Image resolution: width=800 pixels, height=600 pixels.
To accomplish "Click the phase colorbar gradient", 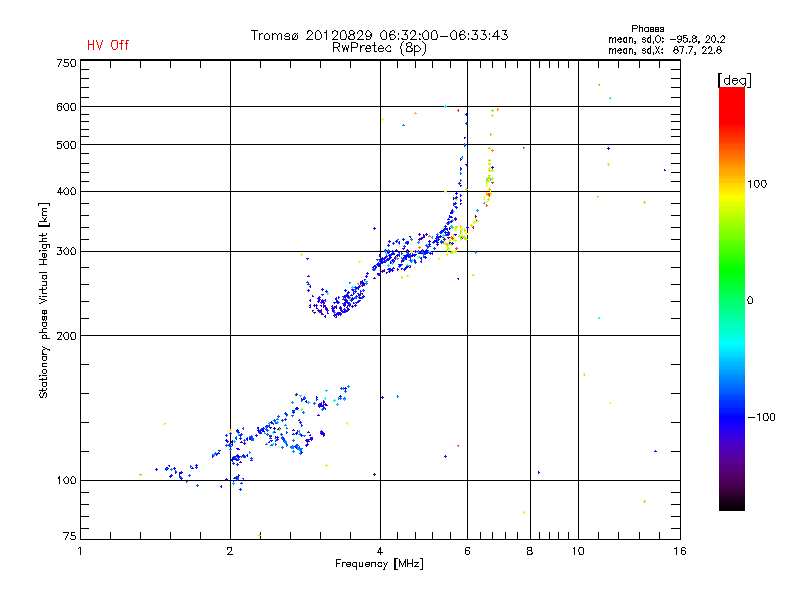I will [732, 298].
